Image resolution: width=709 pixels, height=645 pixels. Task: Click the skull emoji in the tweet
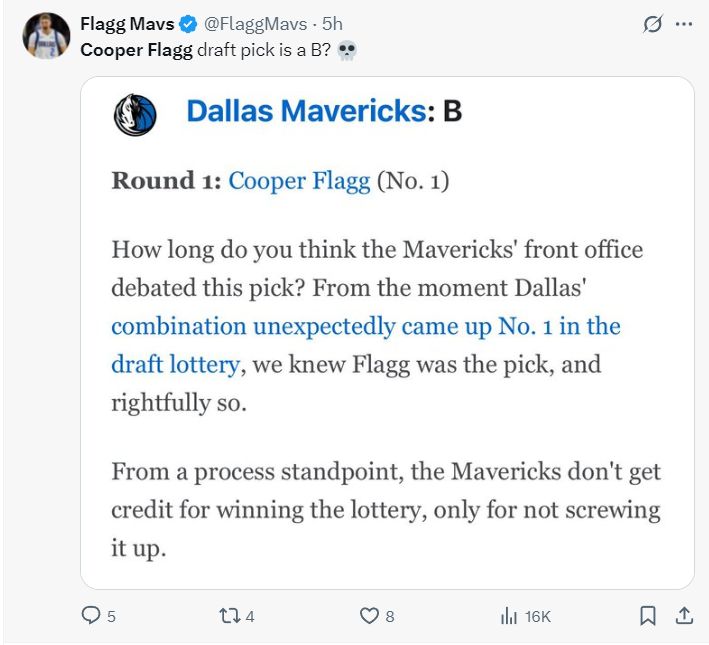tap(347, 51)
